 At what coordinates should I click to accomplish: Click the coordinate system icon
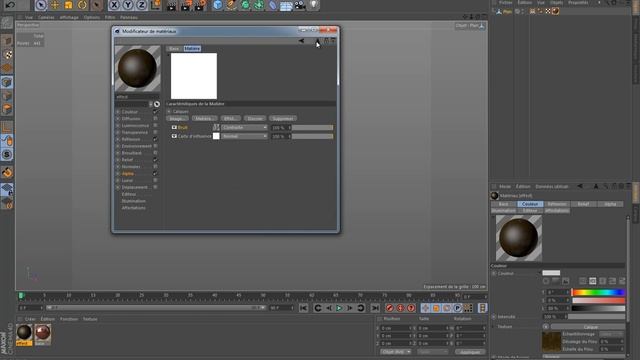coord(156,5)
